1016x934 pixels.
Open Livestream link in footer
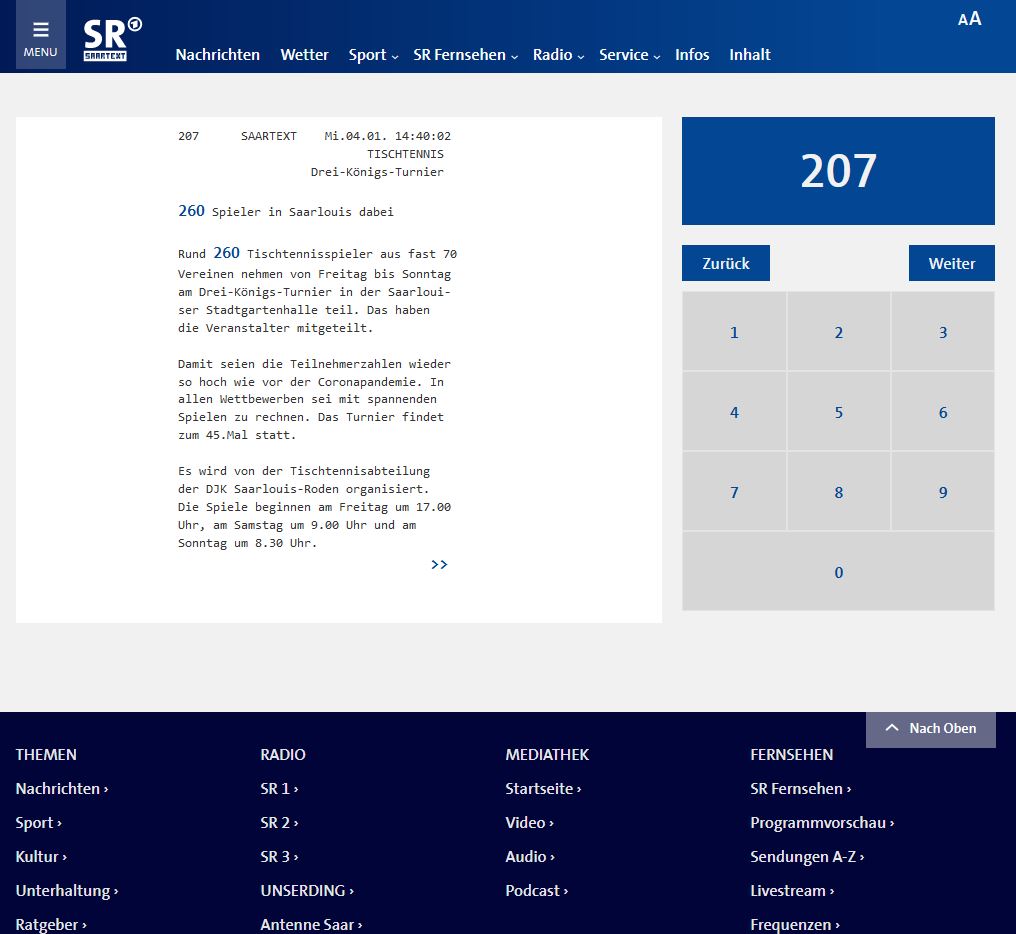791,890
